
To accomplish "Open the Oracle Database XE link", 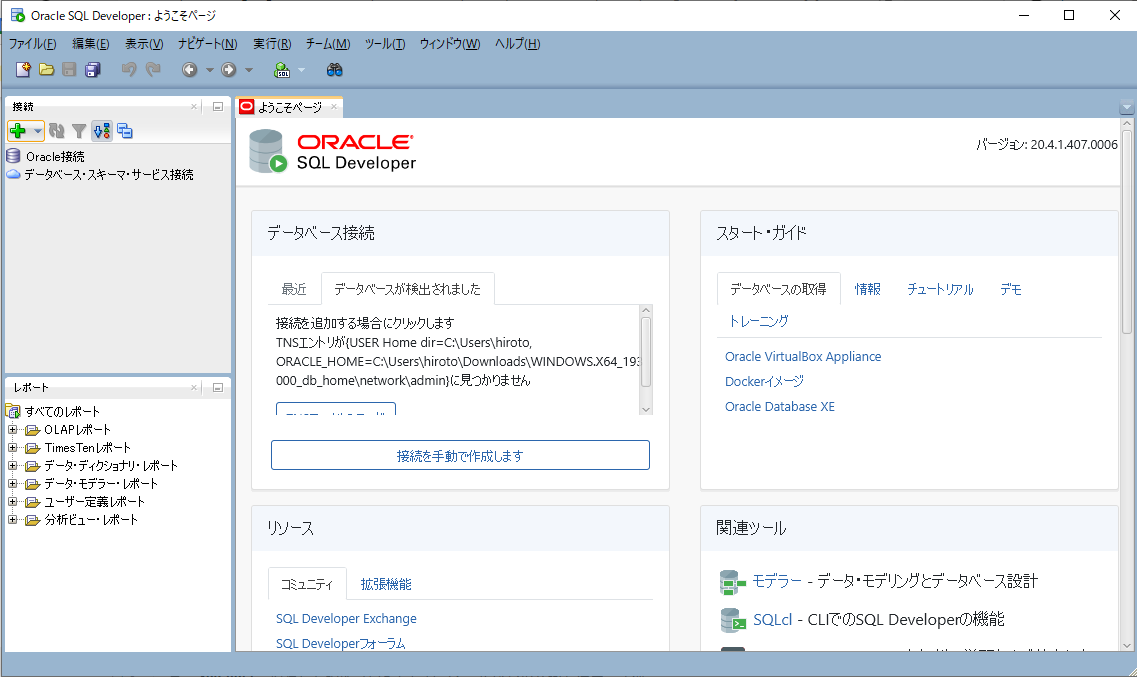I will (x=779, y=407).
